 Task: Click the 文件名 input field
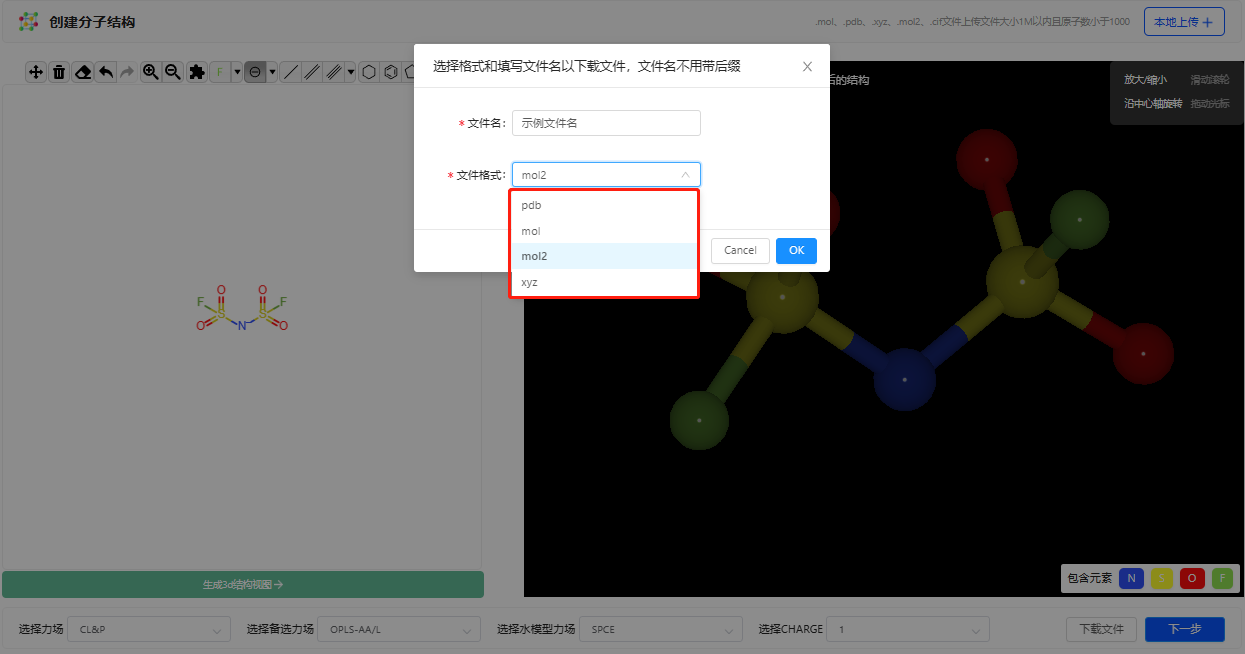coord(606,123)
